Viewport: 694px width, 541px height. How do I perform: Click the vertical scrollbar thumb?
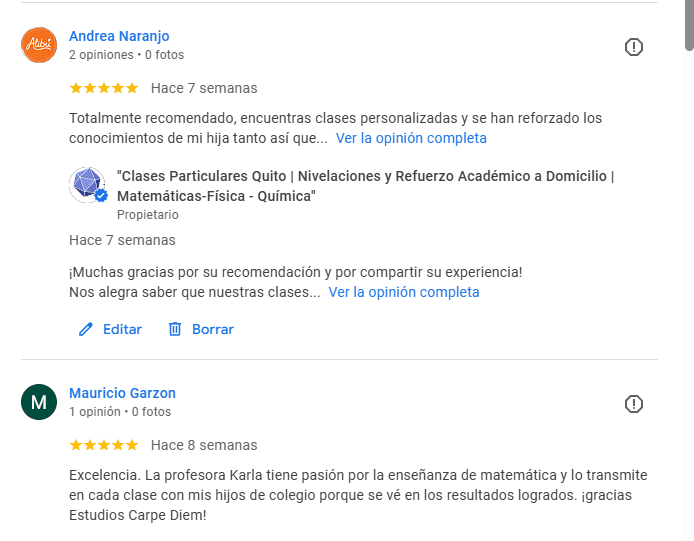click(689, 25)
